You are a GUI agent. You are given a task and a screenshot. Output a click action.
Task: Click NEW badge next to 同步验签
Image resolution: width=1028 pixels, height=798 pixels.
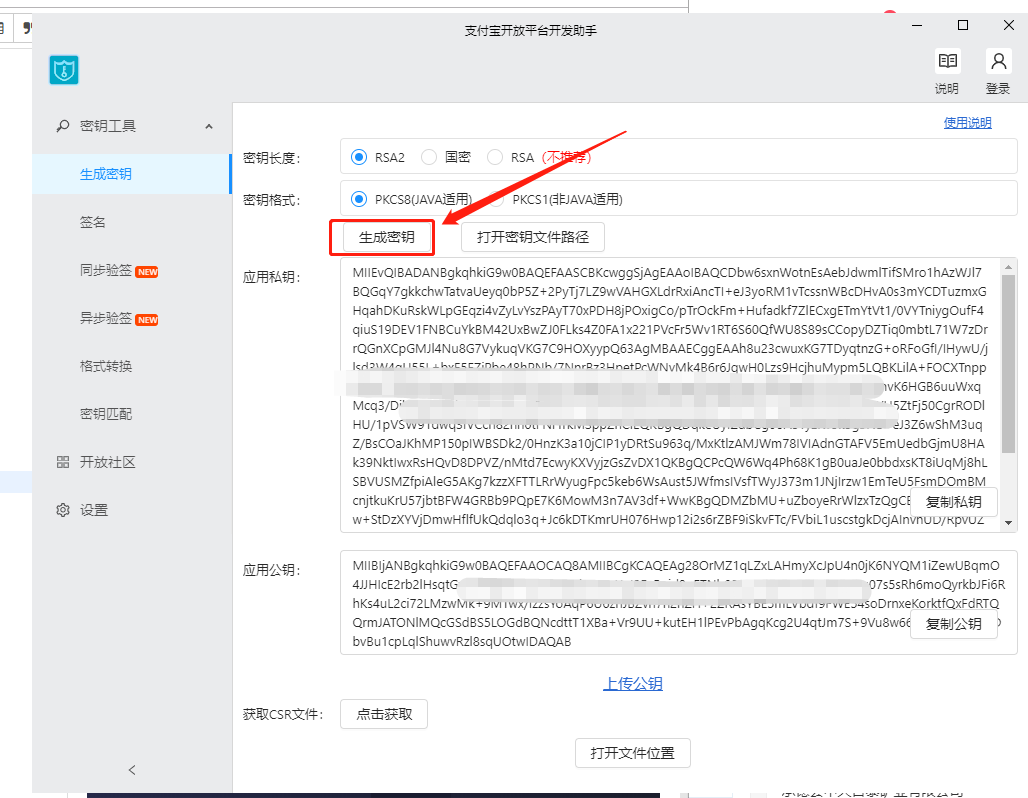click(147, 271)
